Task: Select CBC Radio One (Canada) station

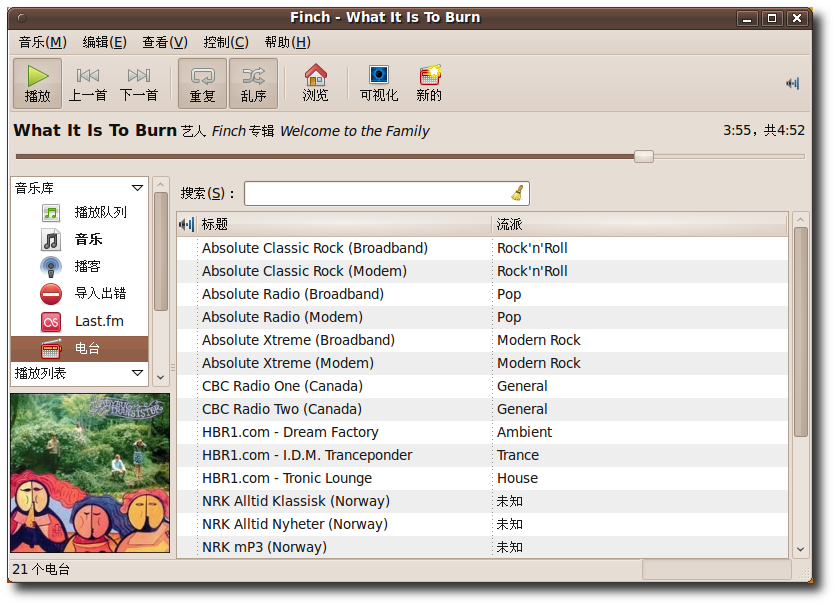Action: (482, 386)
